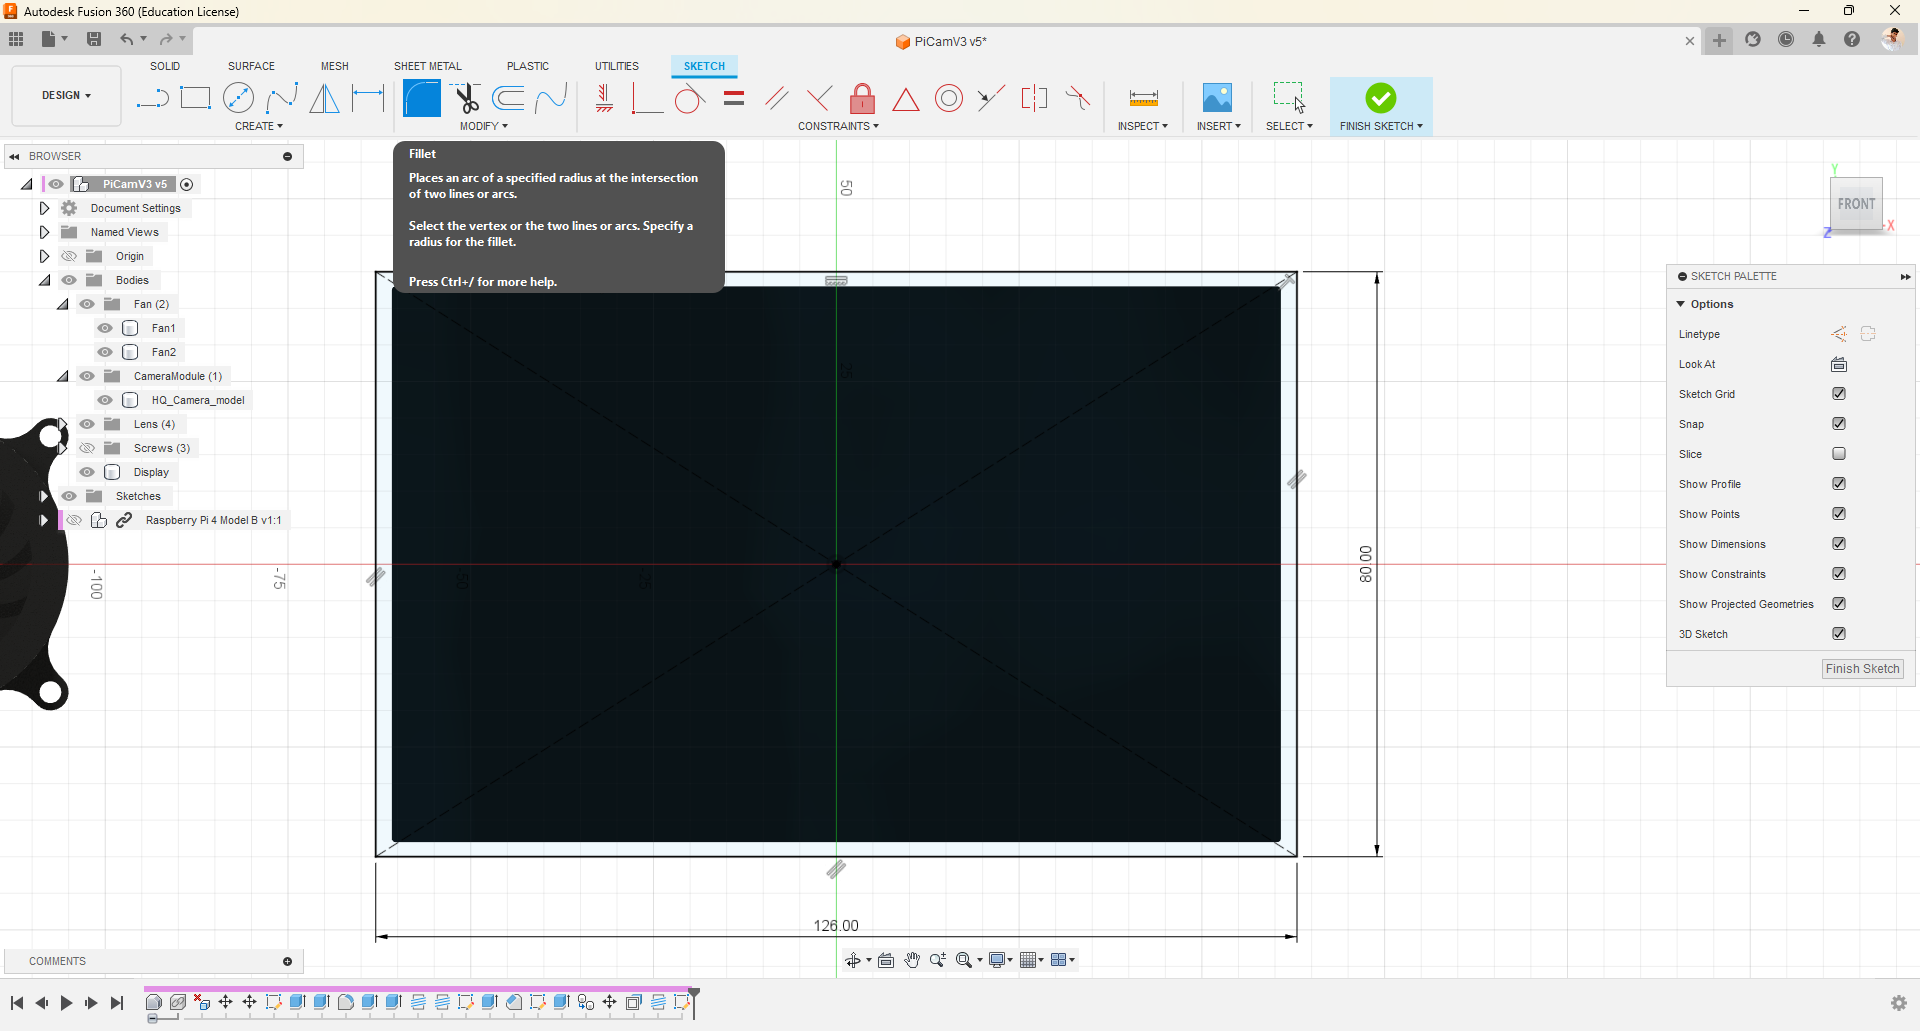Hide the Display body via eye icon
Viewport: 1920px width, 1031px height.
pos(87,472)
